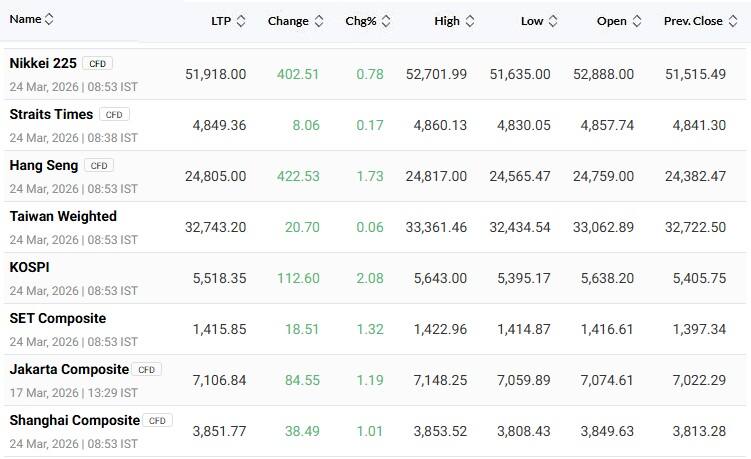This screenshot has width=751, height=459.
Task: Click the CFD label for Jakarta Composite
Action: [146, 370]
